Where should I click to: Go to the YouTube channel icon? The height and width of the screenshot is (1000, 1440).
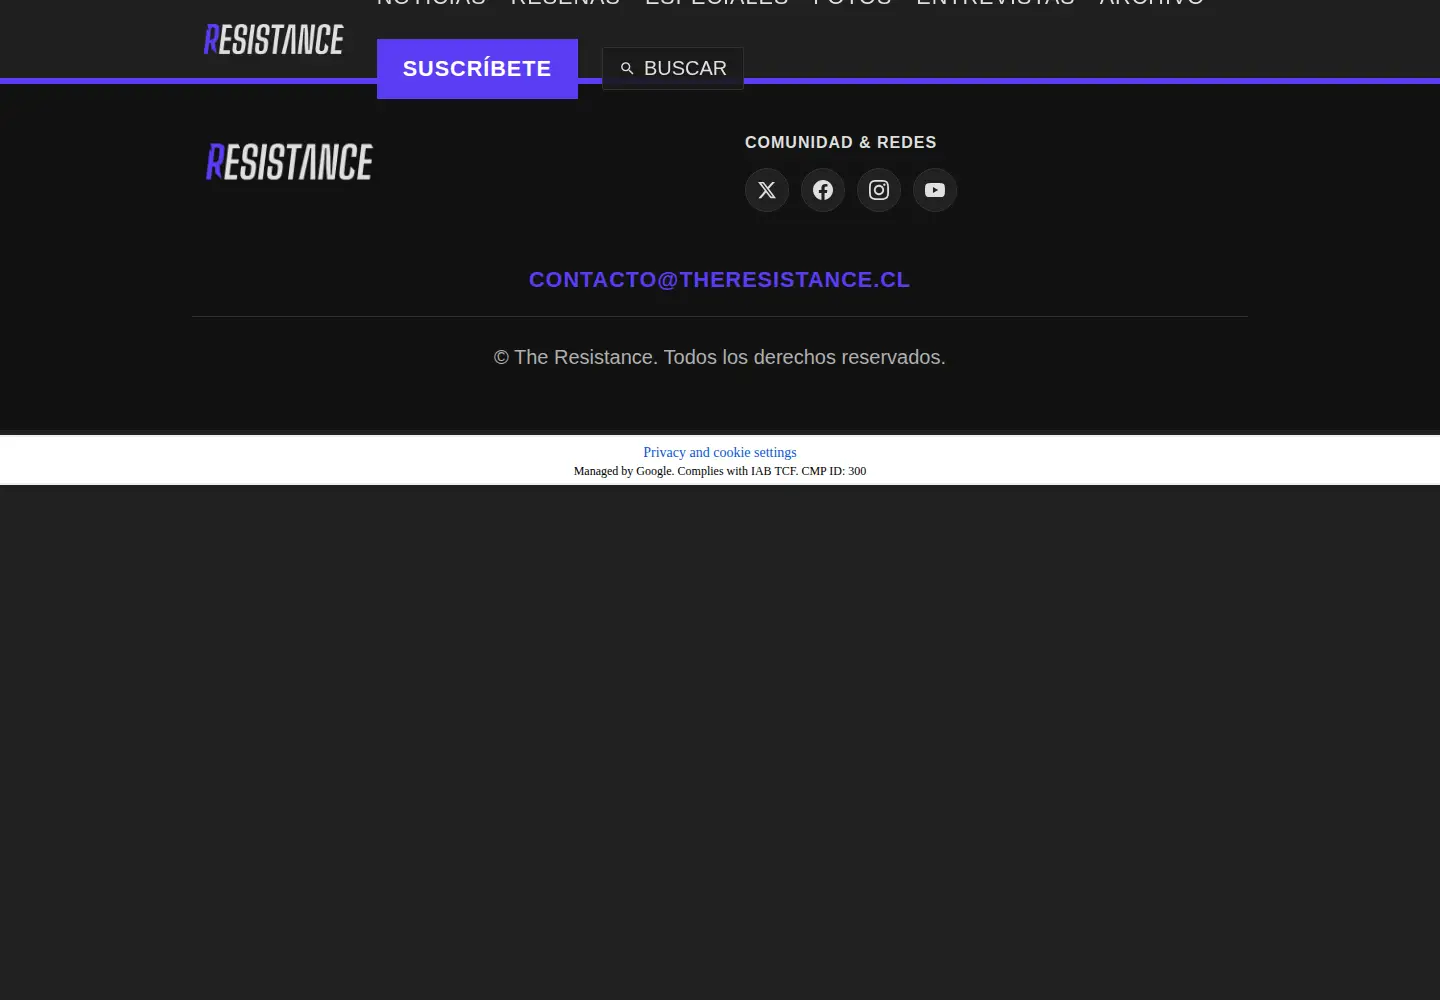point(935,190)
